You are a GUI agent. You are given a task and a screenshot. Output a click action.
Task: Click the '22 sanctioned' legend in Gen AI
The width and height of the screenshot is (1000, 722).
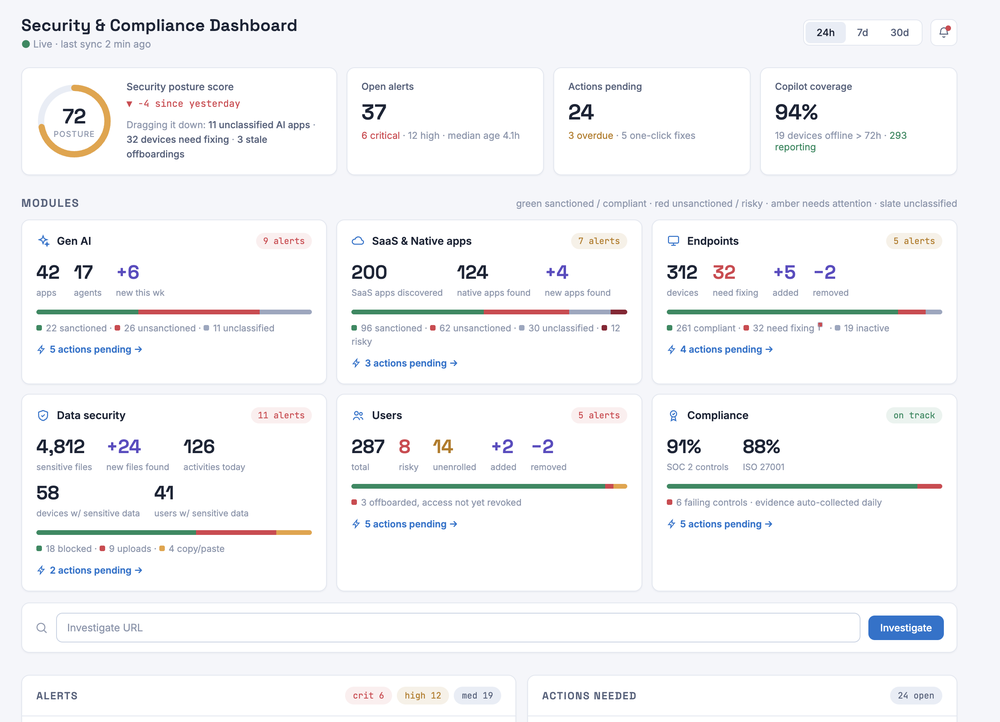pyautogui.click(x=71, y=328)
